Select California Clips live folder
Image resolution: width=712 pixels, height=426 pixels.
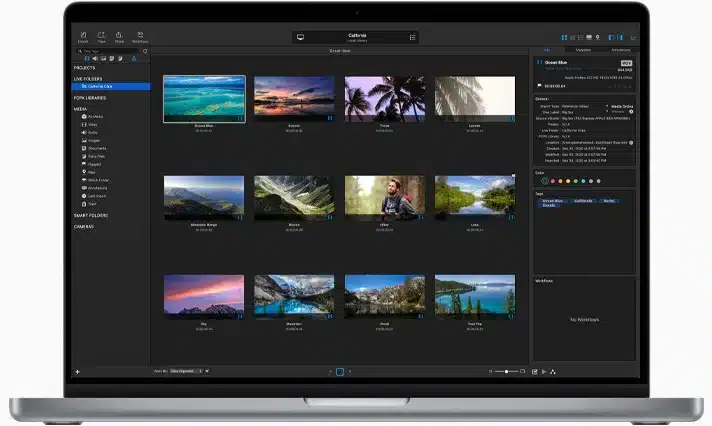(111, 86)
